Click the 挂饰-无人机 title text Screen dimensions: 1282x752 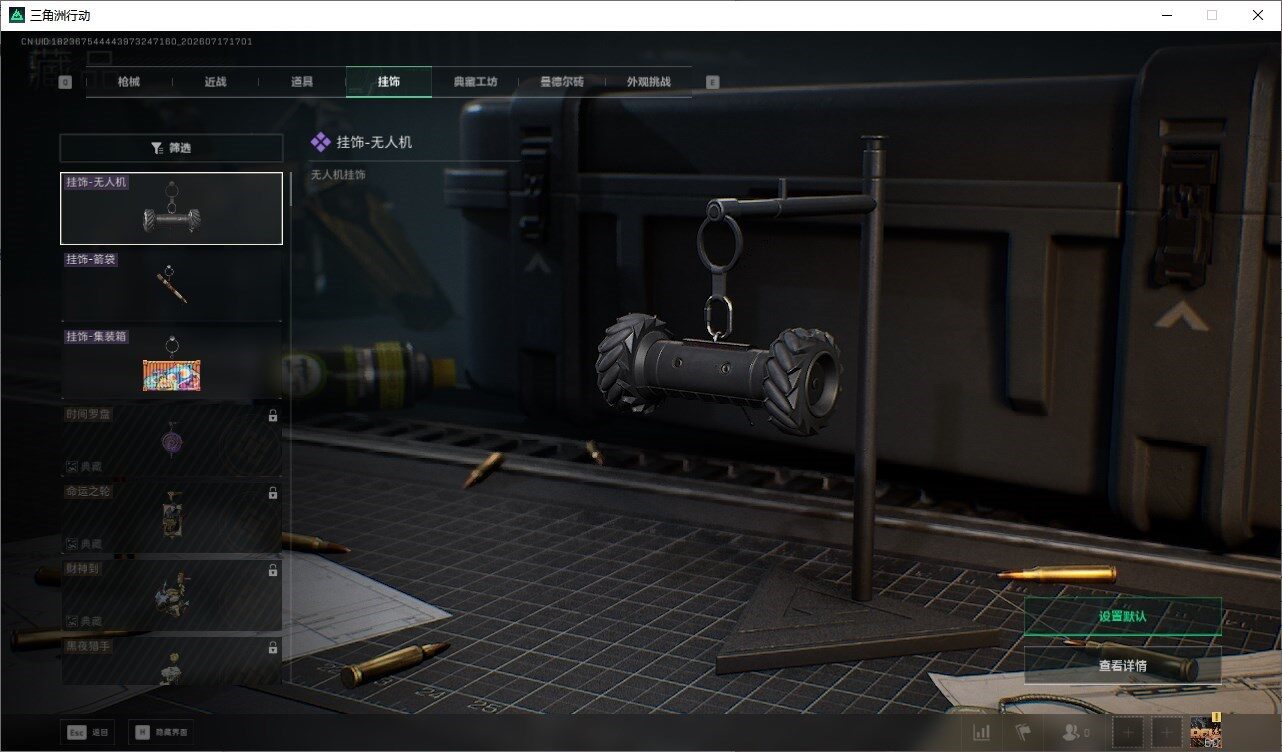374,142
